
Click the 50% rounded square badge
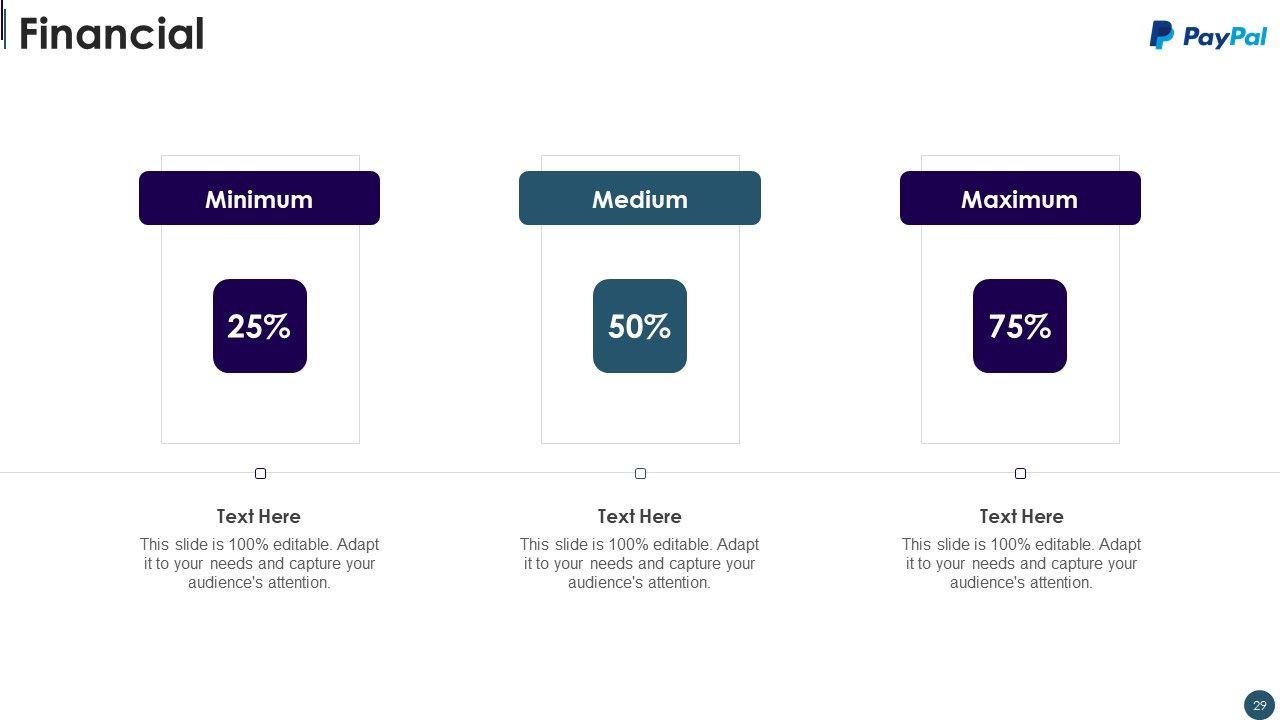click(640, 326)
